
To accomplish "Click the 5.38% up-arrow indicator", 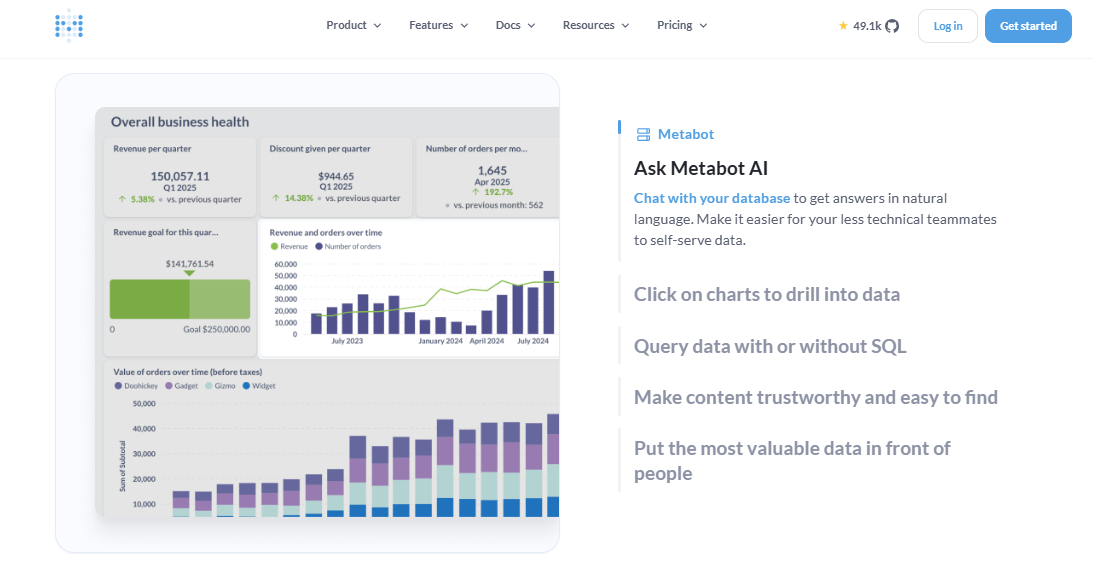I will click(x=122, y=199).
